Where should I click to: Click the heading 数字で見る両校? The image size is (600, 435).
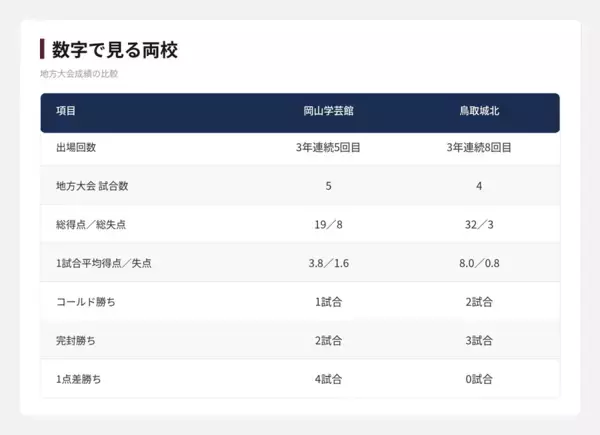coord(114,50)
